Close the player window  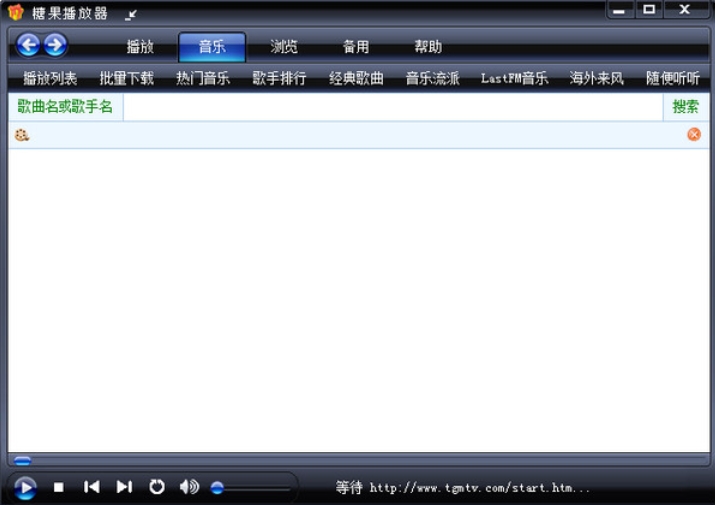[684, 10]
